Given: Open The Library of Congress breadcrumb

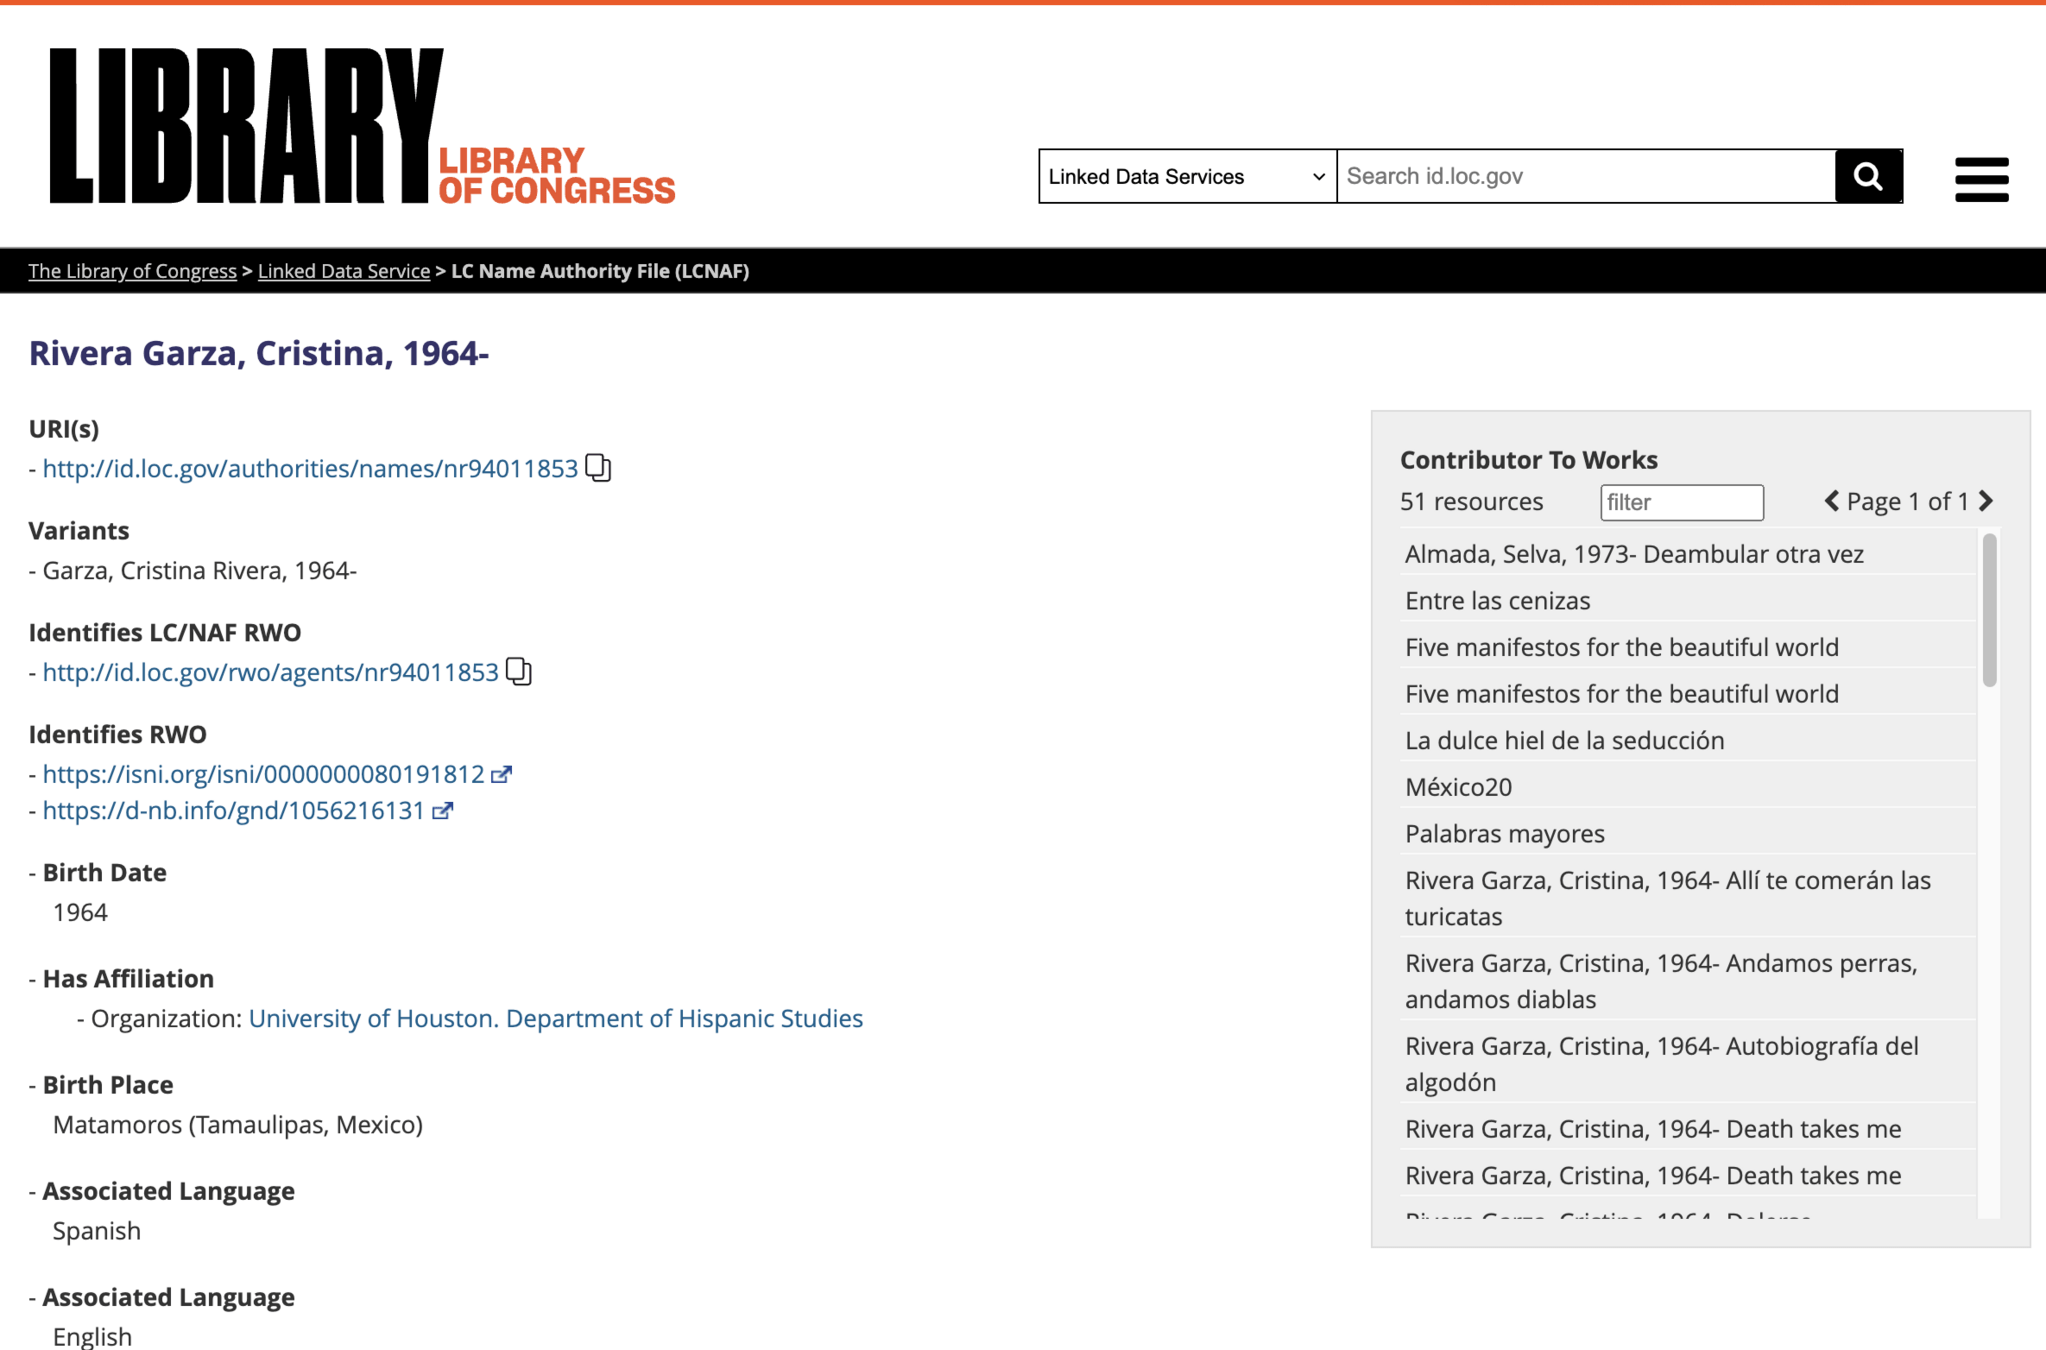Looking at the screenshot, I should [x=132, y=271].
